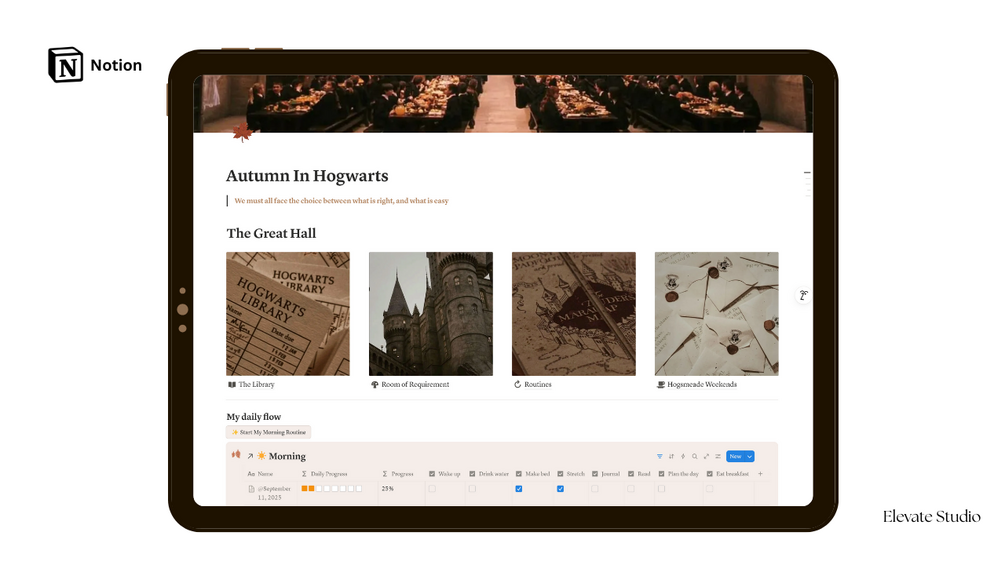Click the plus to add a column
The image size is (1005, 565).
(x=760, y=474)
